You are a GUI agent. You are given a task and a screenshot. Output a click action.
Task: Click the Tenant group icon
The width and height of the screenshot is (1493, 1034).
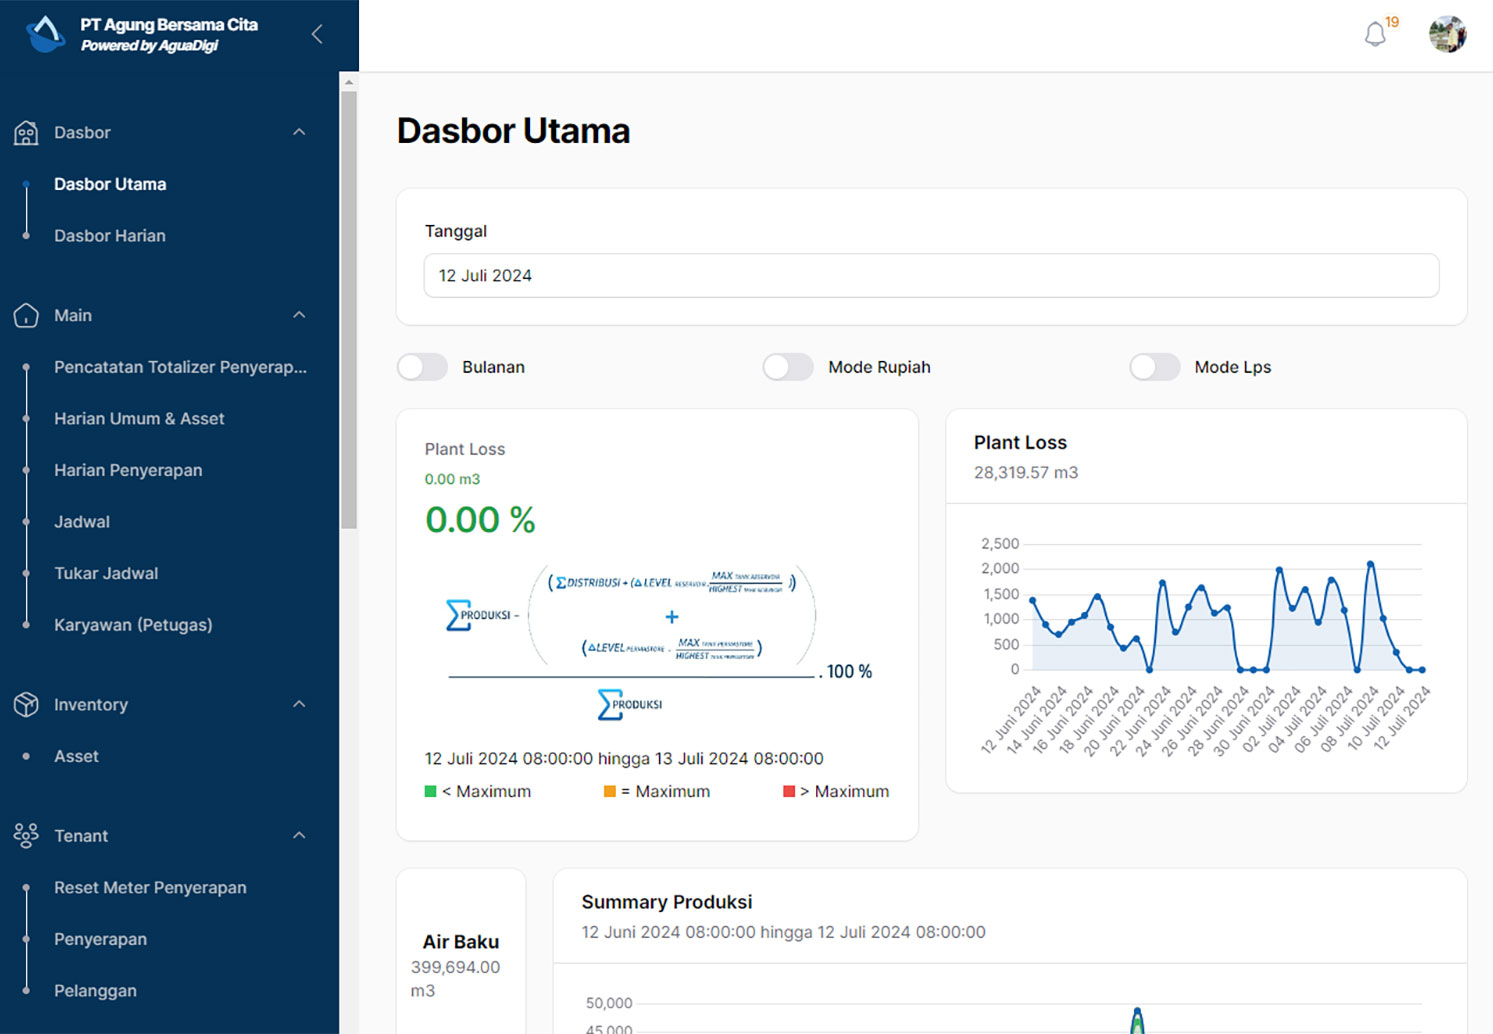coord(26,836)
